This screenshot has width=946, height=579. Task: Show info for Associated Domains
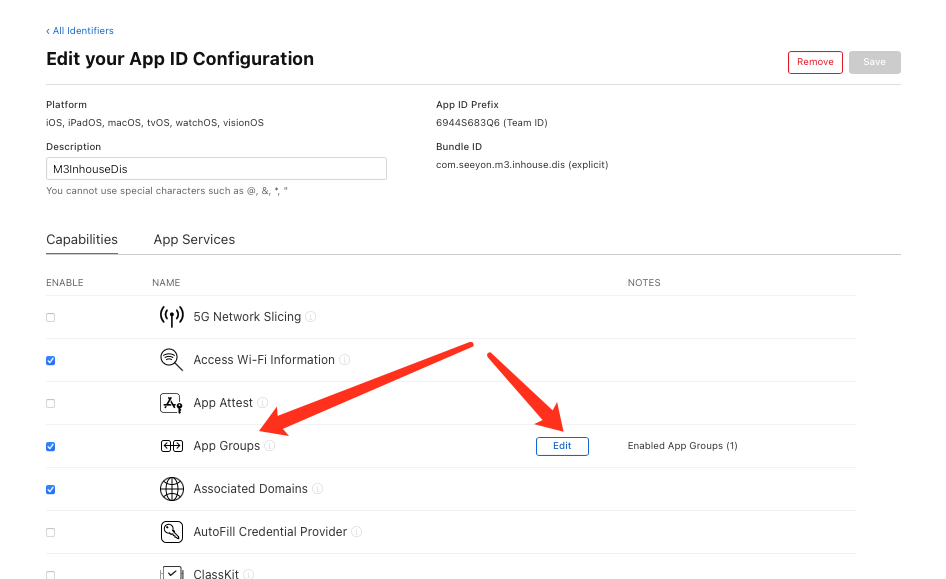(x=317, y=489)
